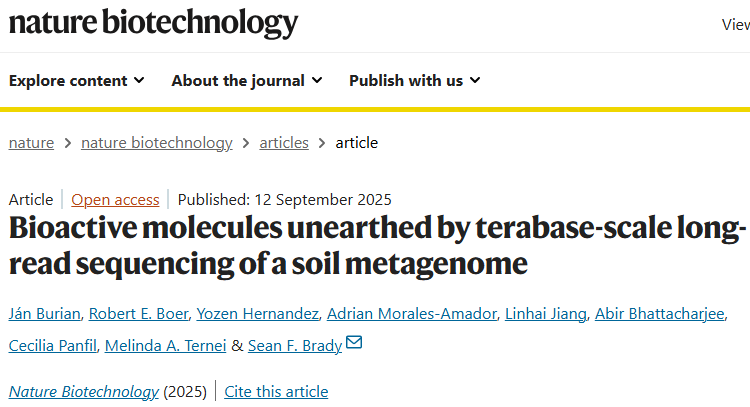Click author Cecilia Panfil
The image size is (750, 407).
(x=50, y=345)
